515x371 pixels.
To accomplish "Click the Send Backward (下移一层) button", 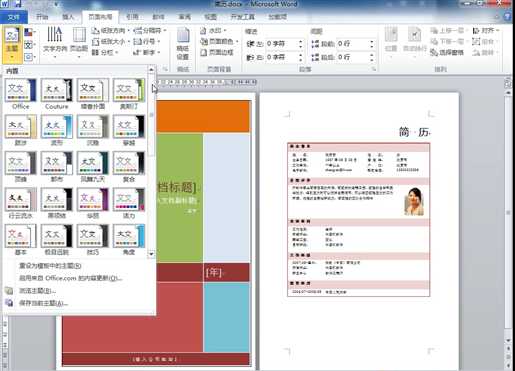I will point(449,42).
